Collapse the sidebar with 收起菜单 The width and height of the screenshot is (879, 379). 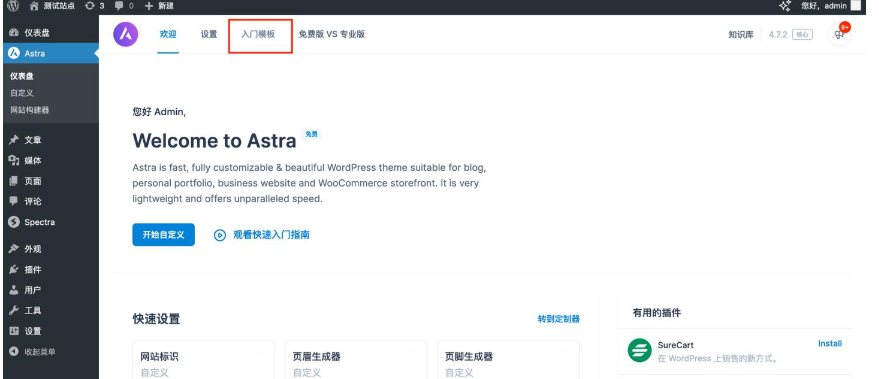[50, 352]
